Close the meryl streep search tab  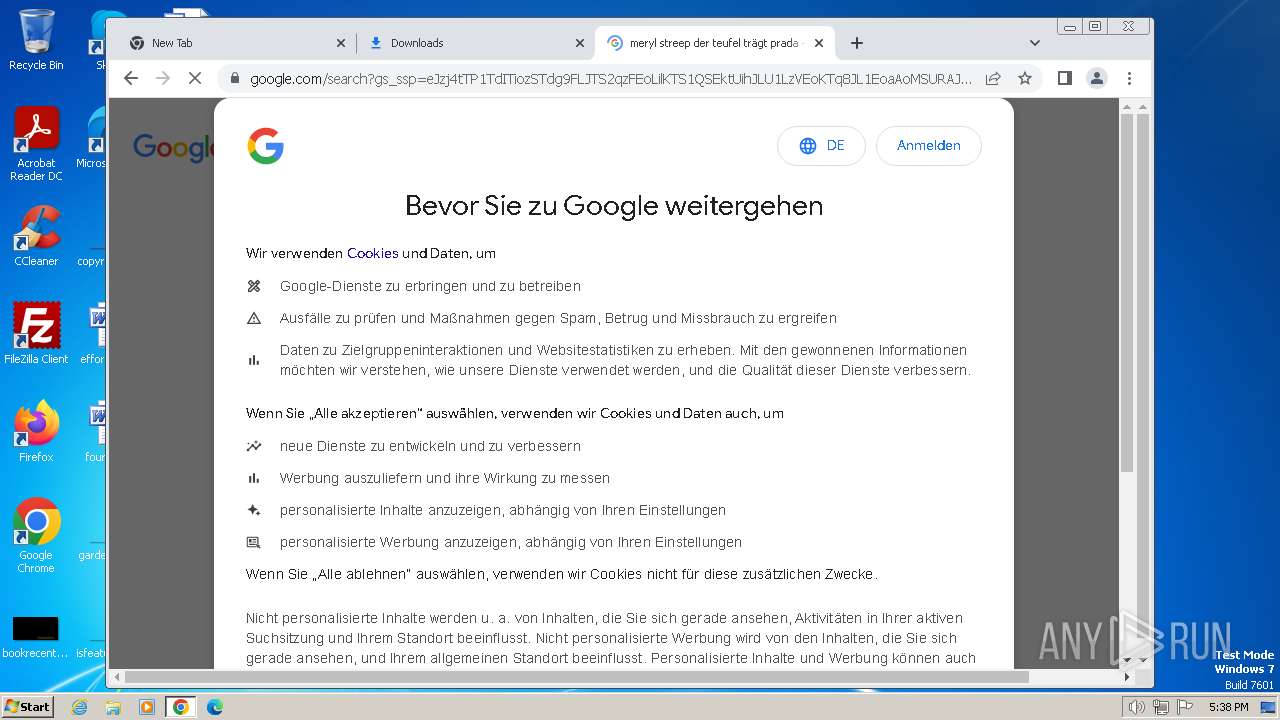[x=819, y=43]
